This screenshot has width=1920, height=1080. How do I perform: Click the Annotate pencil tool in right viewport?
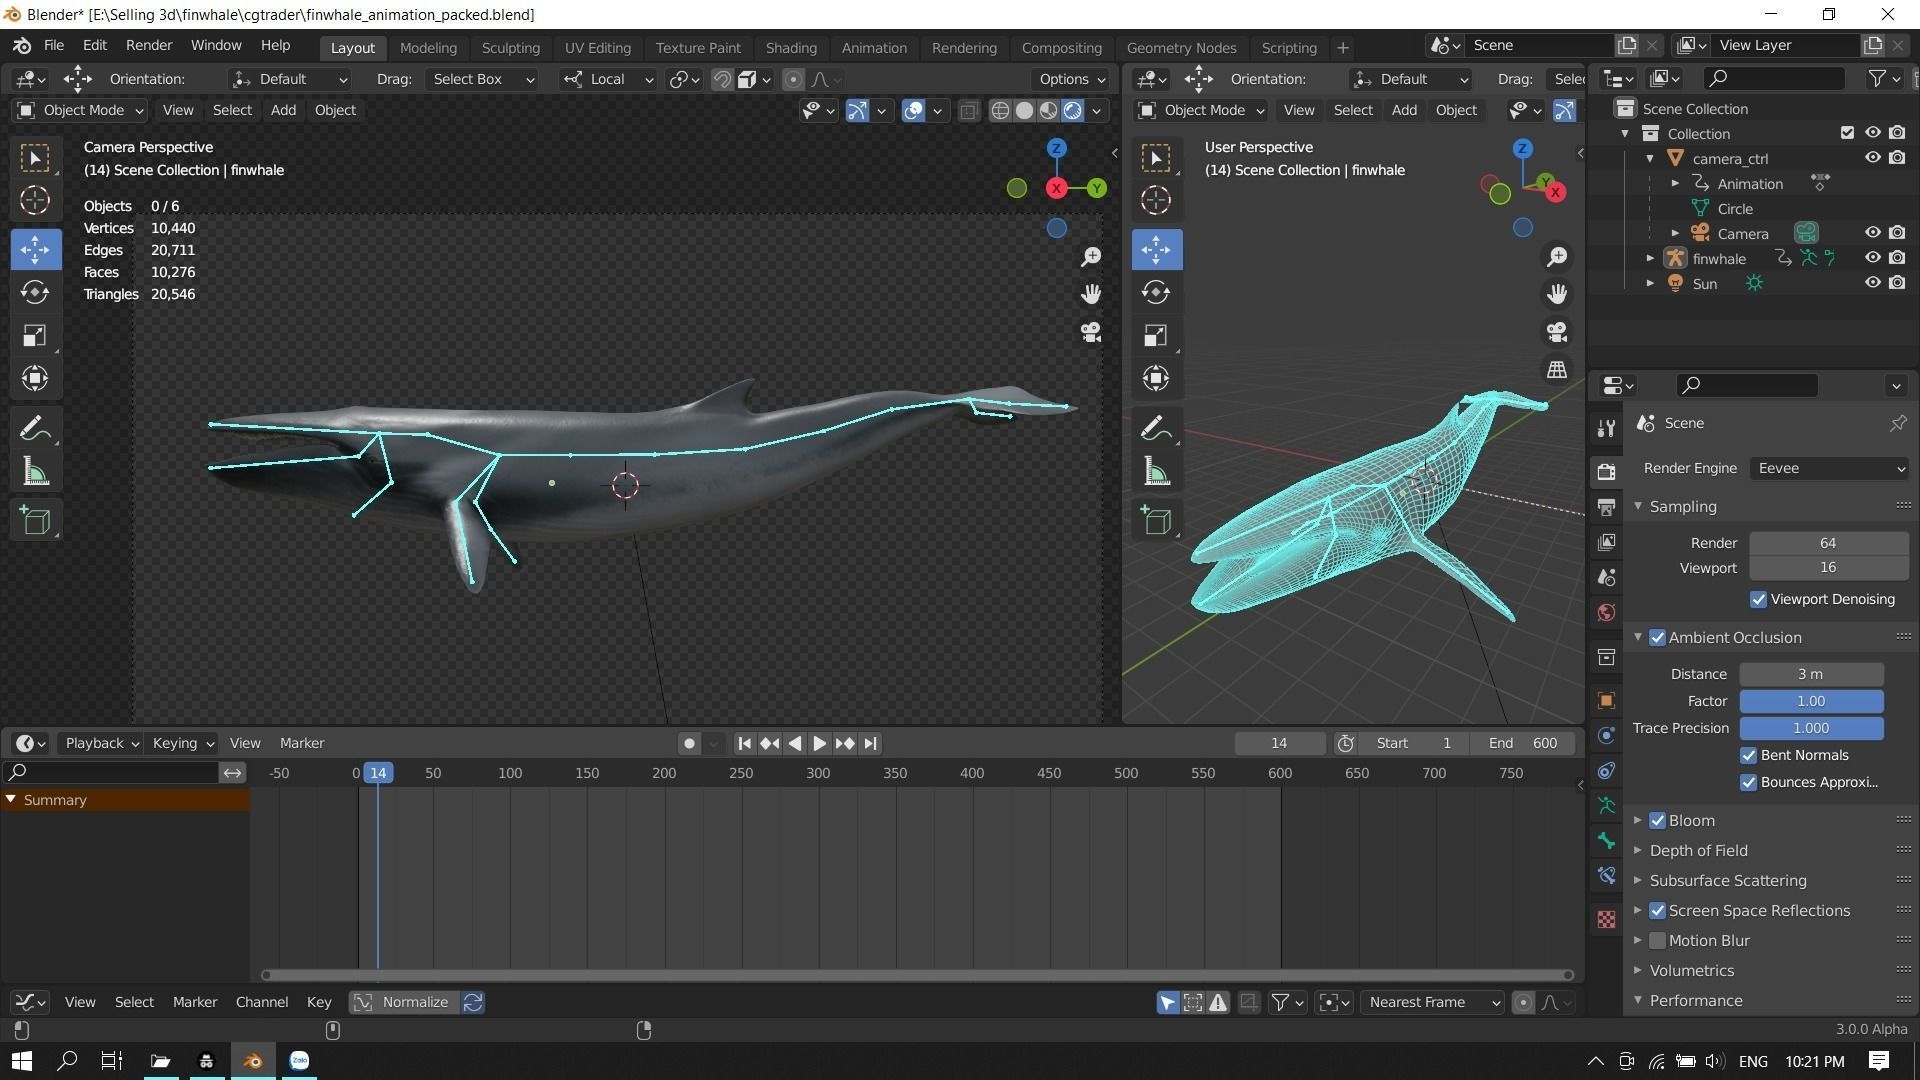pos(1156,429)
